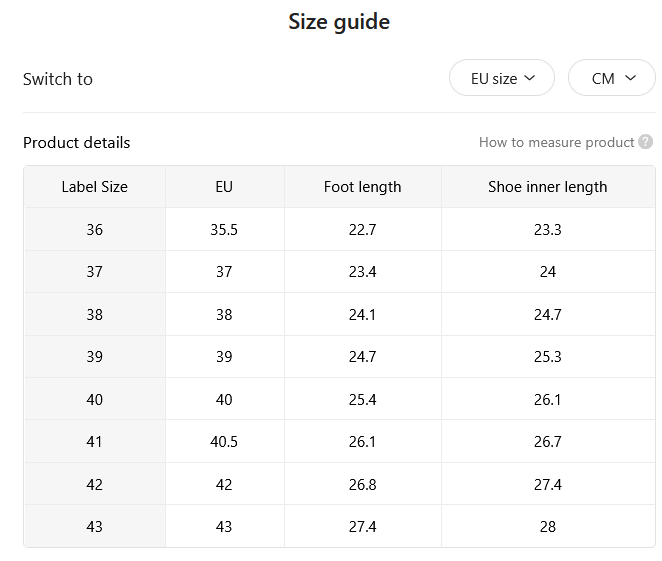Click the question mark help icon
This screenshot has height=561, width=662.
(645, 142)
